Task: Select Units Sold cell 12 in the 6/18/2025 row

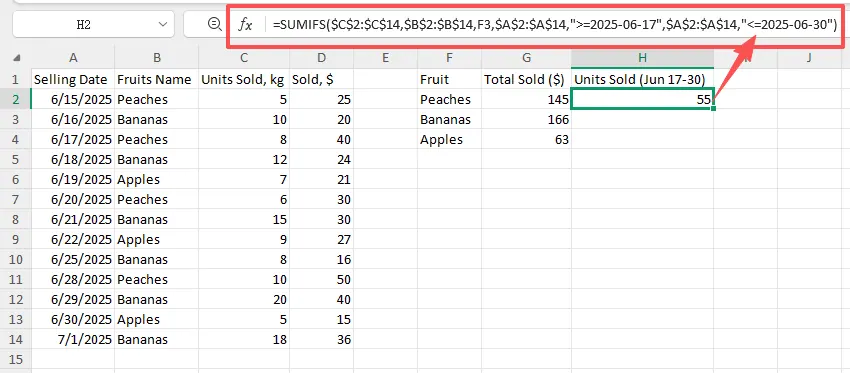Action: click(244, 160)
